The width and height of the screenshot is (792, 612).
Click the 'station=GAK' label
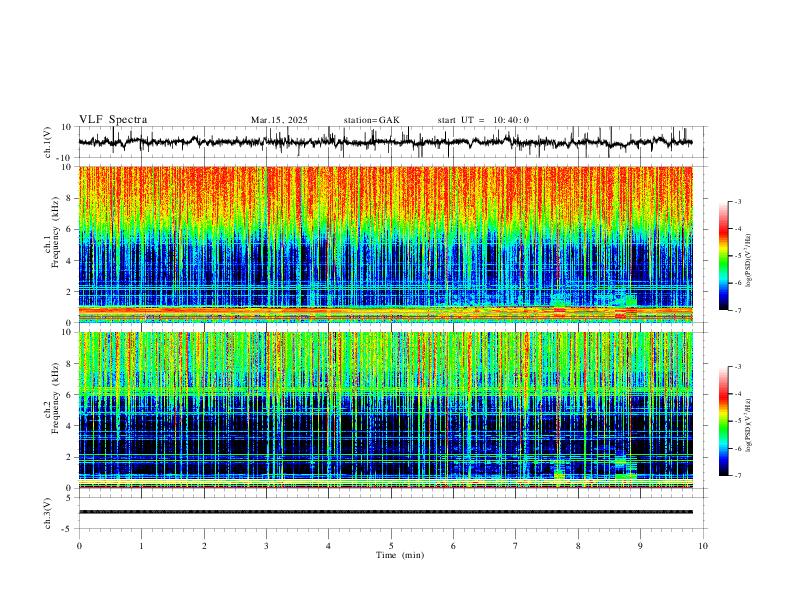[372, 120]
